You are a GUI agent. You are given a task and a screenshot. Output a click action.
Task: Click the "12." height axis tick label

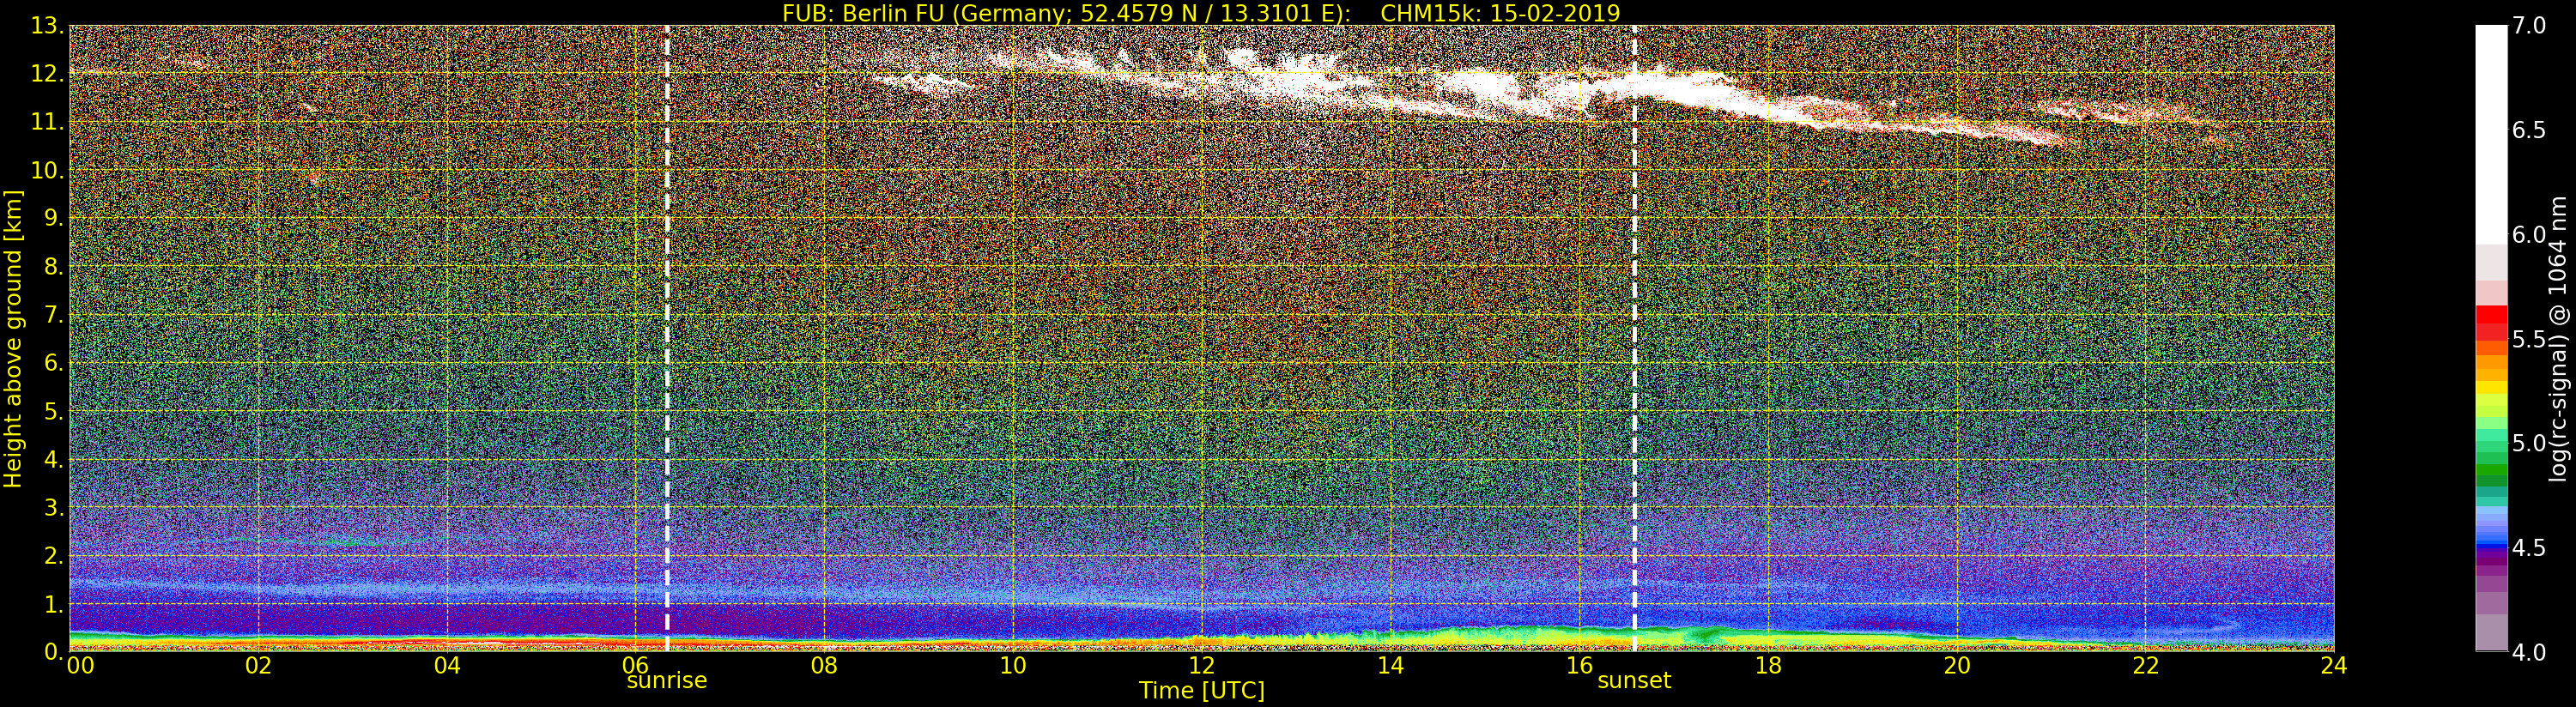pyautogui.click(x=47, y=74)
